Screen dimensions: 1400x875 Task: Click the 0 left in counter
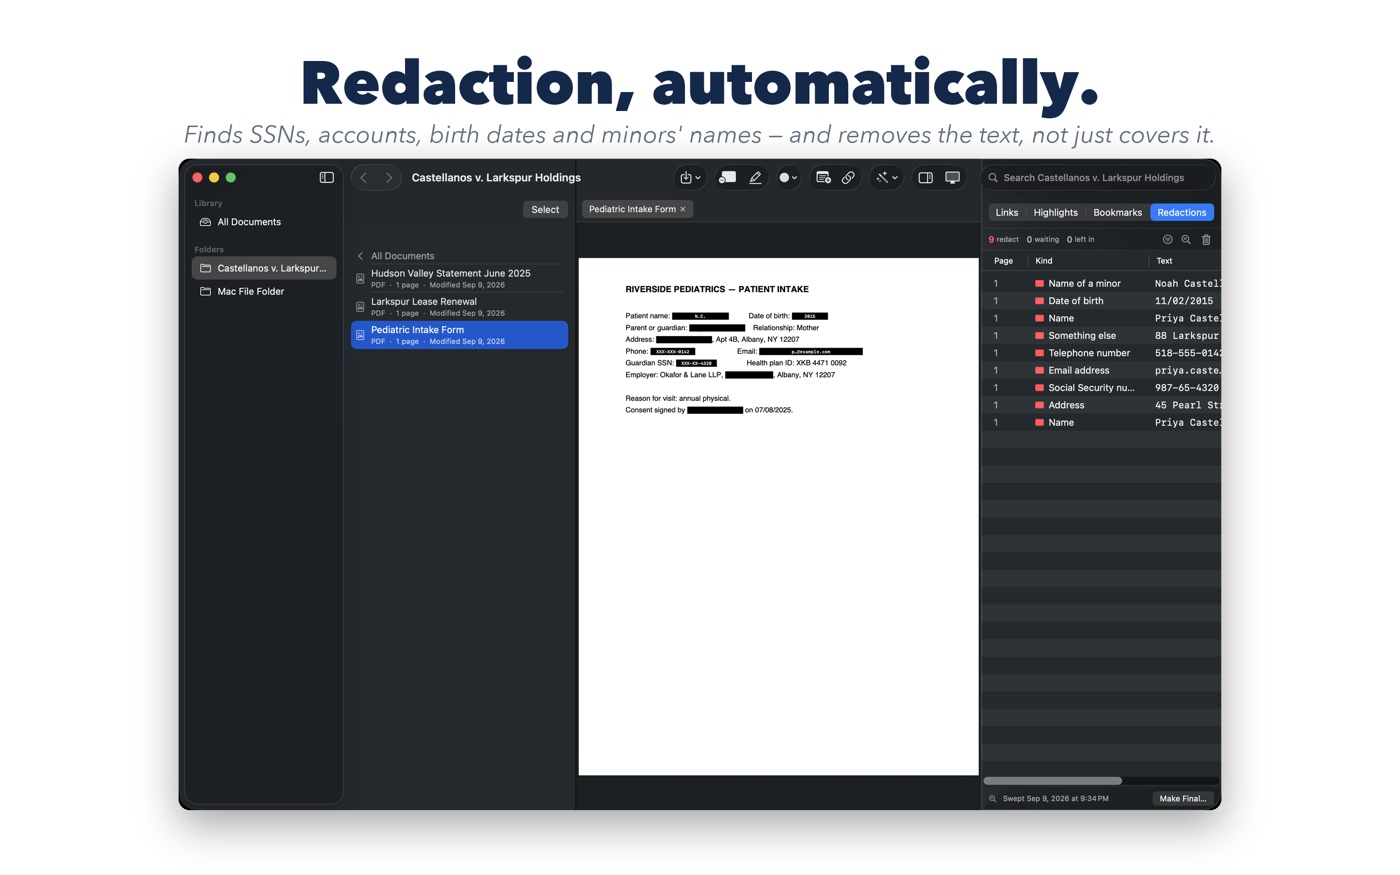(x=1080, y=240)
